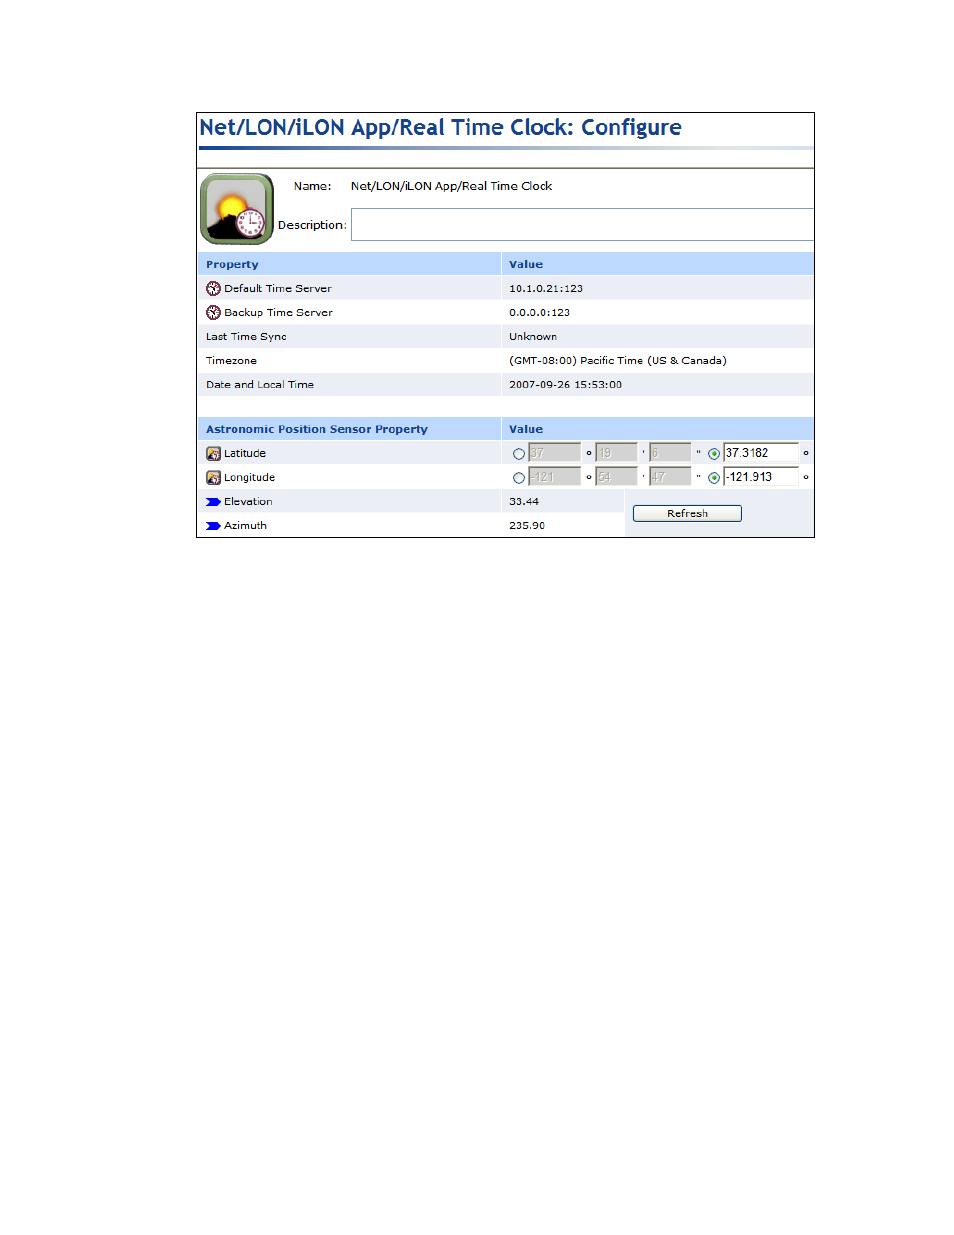Click the Azimuth label
954x1235 pixels.
[245, 526]
